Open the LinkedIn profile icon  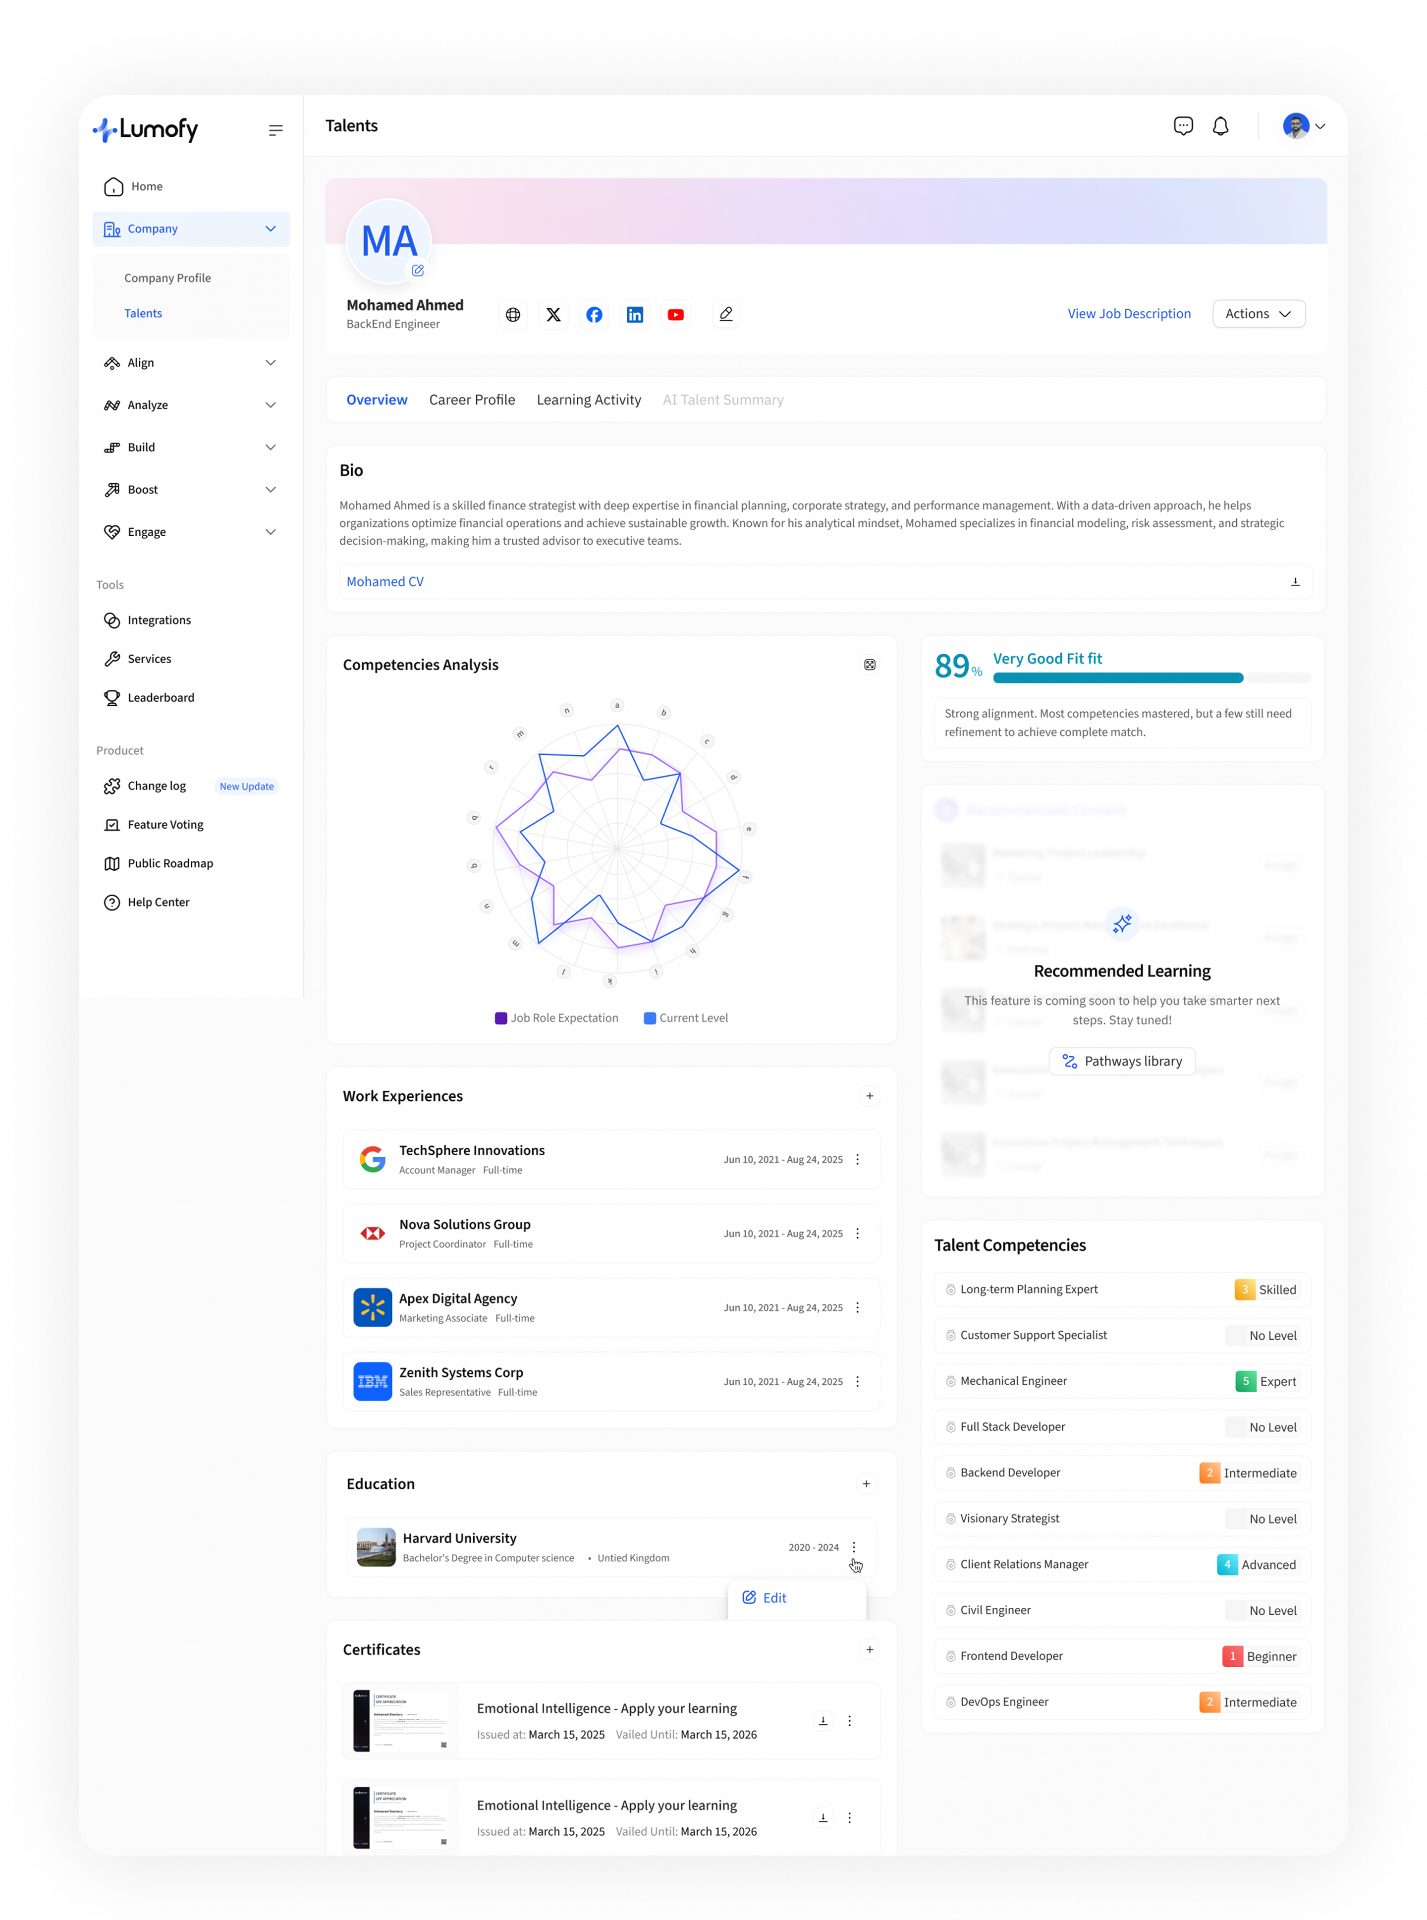[635, 315]
